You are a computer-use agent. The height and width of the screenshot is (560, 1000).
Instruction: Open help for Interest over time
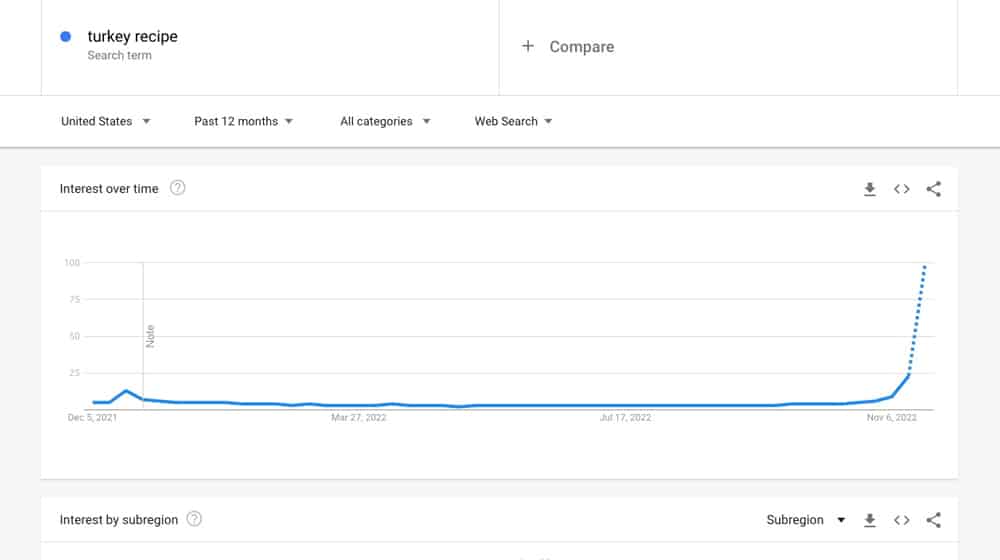tap(177, 188)
